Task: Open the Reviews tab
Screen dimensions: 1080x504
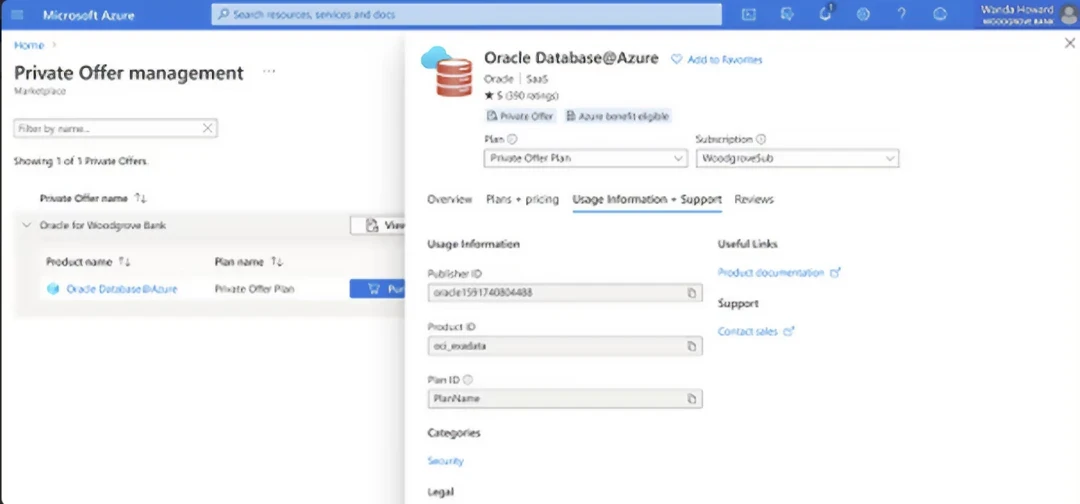Action: coord(754,200)
